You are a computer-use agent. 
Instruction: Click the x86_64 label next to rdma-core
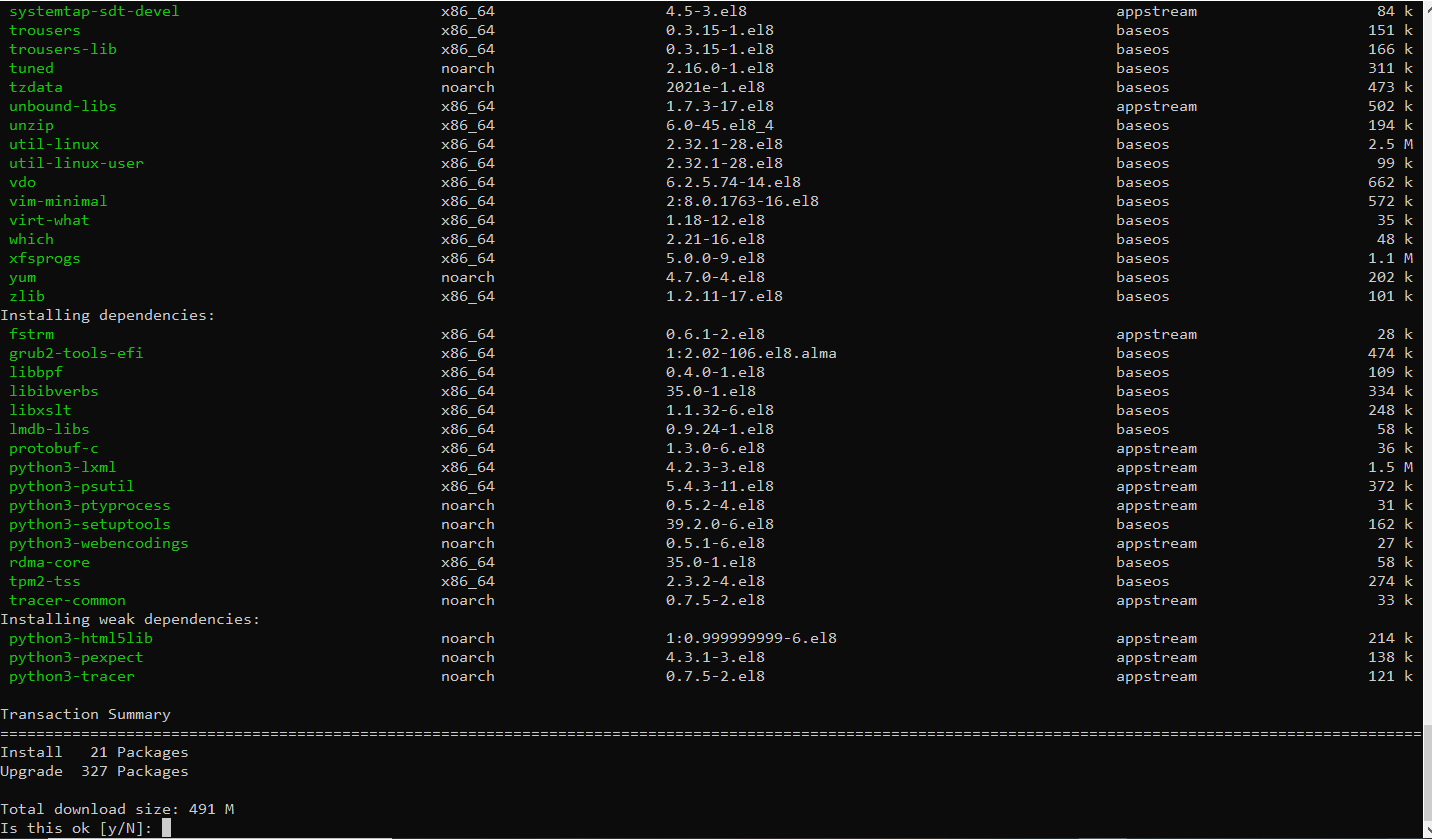click(x=467, y=562)
